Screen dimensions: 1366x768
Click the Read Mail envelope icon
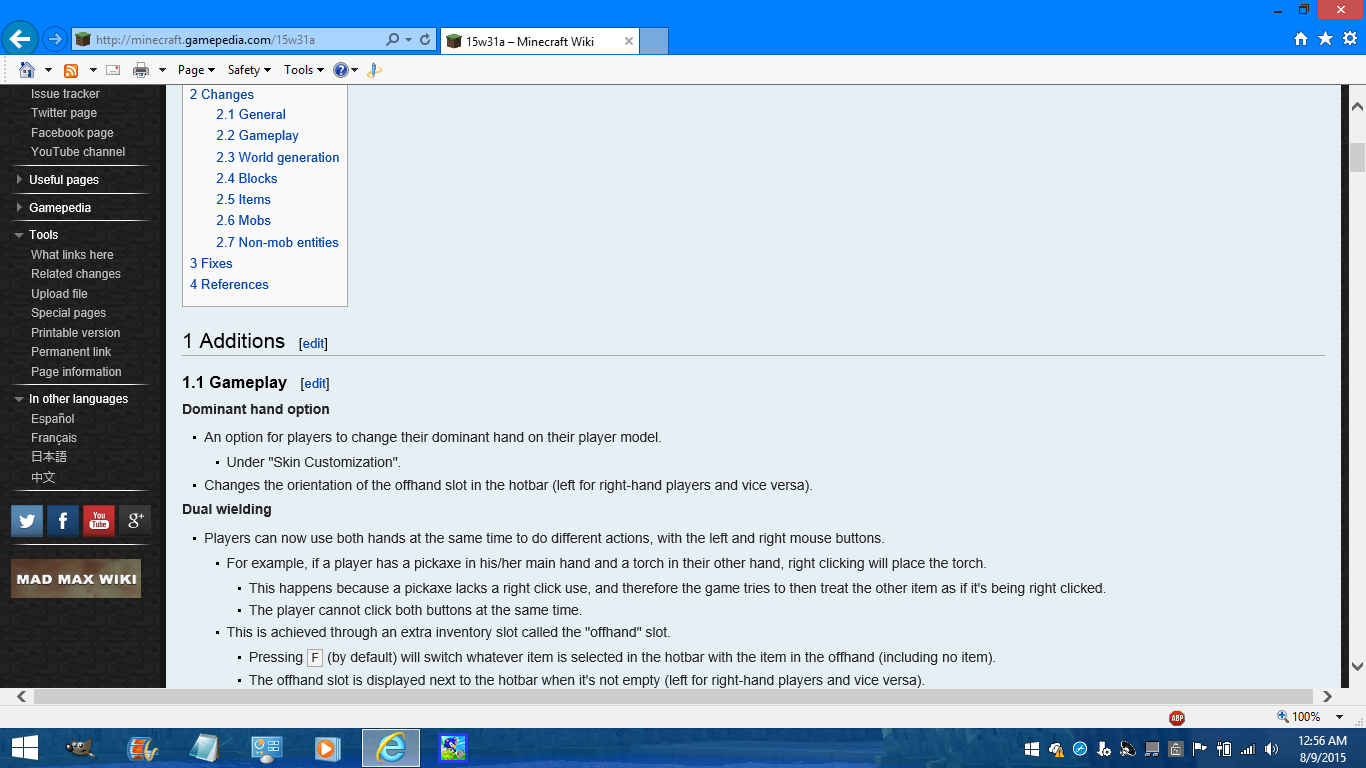click(x=113, y=70)
